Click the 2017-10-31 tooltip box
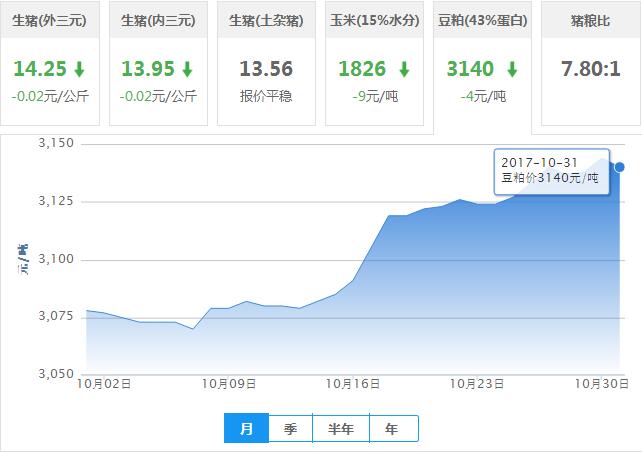Viewport: 642px width, 452px height. 552,171
